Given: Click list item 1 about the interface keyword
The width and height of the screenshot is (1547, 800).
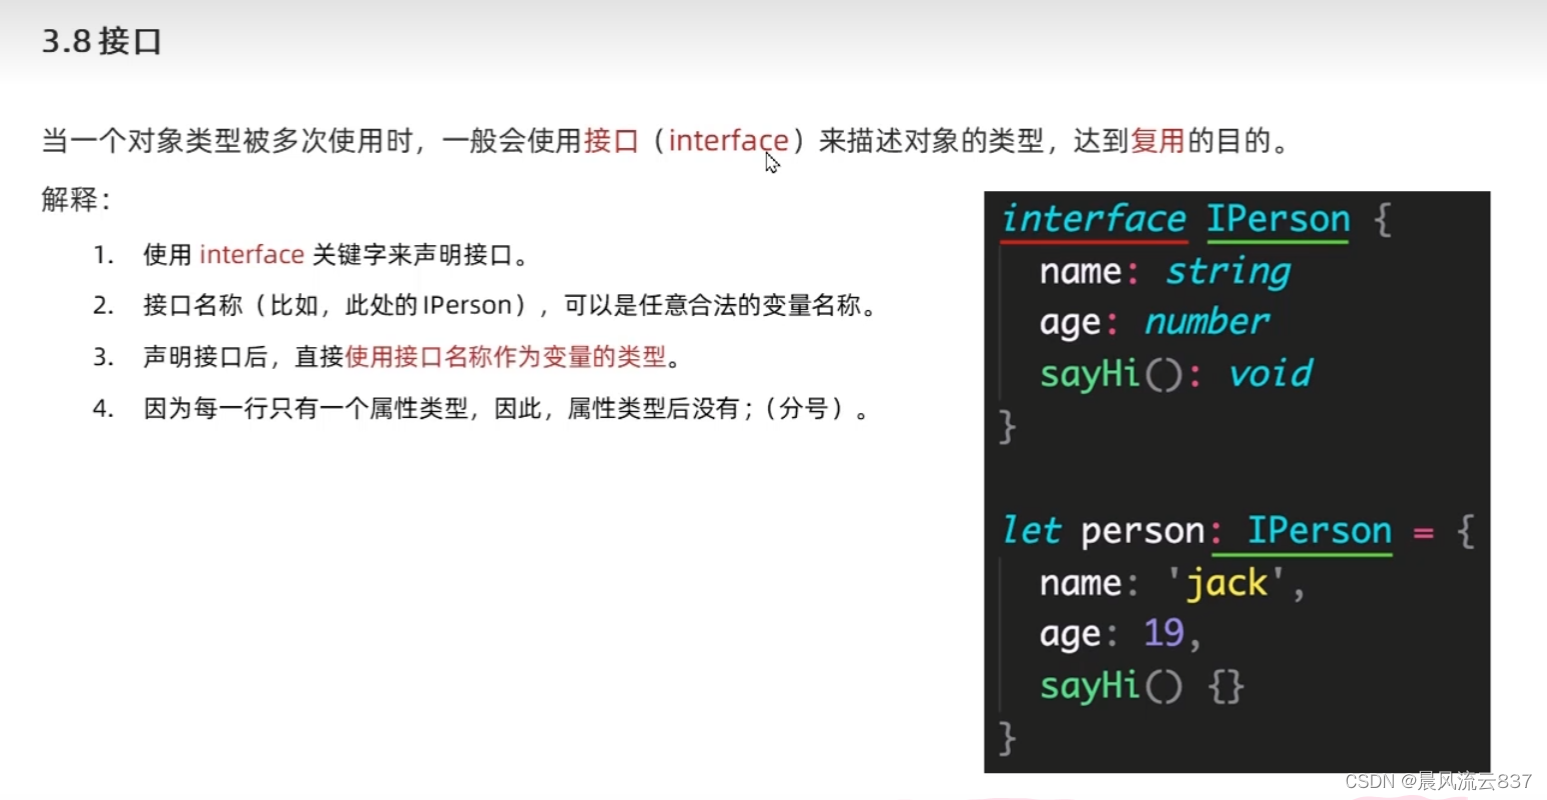Looking at the screenshot, I should (x=311, y=255).
